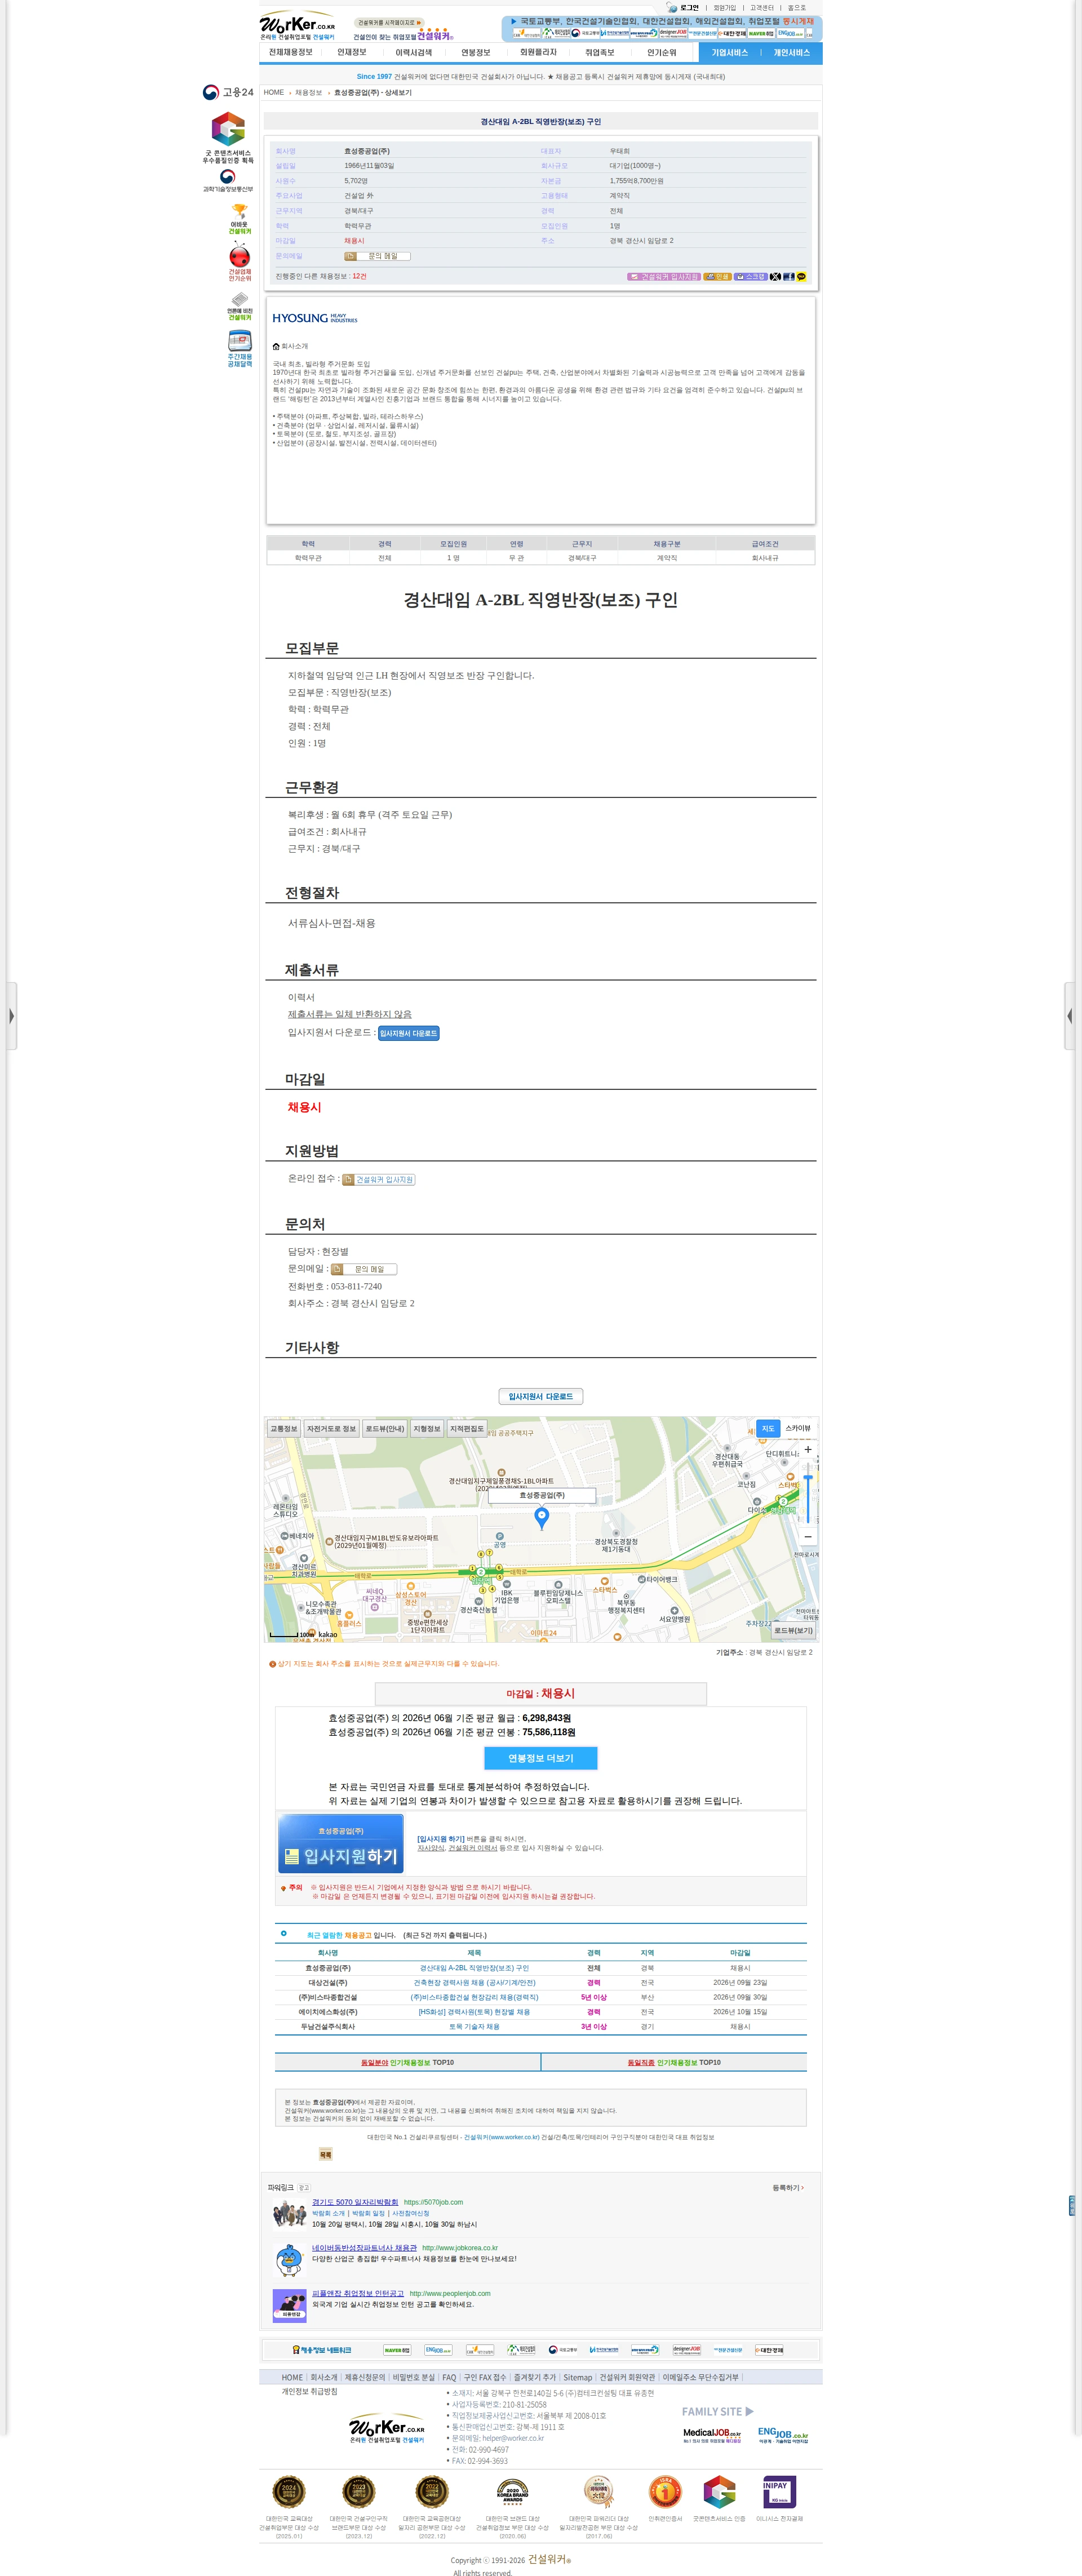Share the posting on X (Twitter) icon

tap(775, 276)
